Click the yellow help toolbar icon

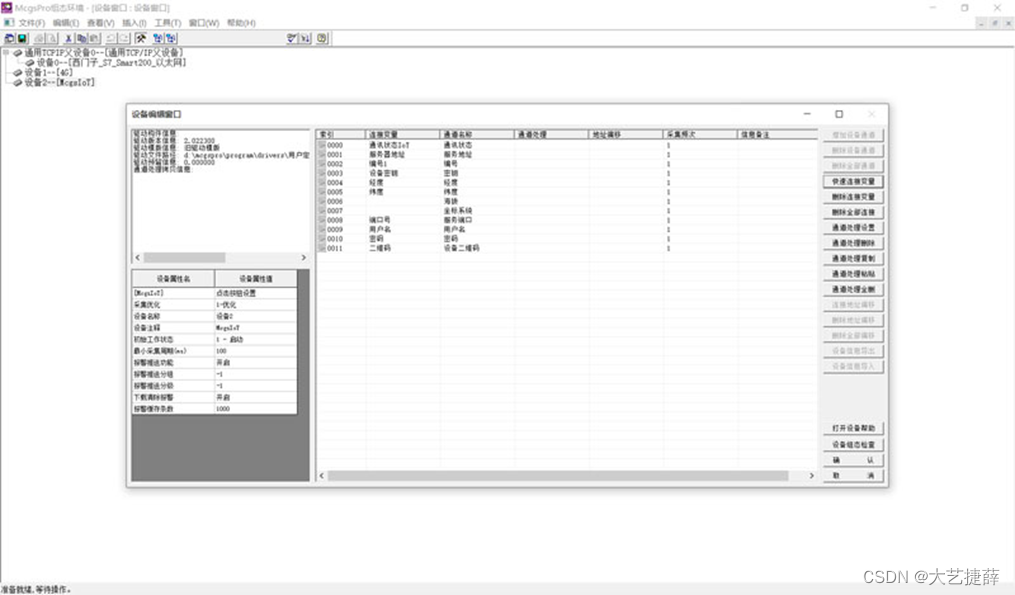tap(322, 39)
